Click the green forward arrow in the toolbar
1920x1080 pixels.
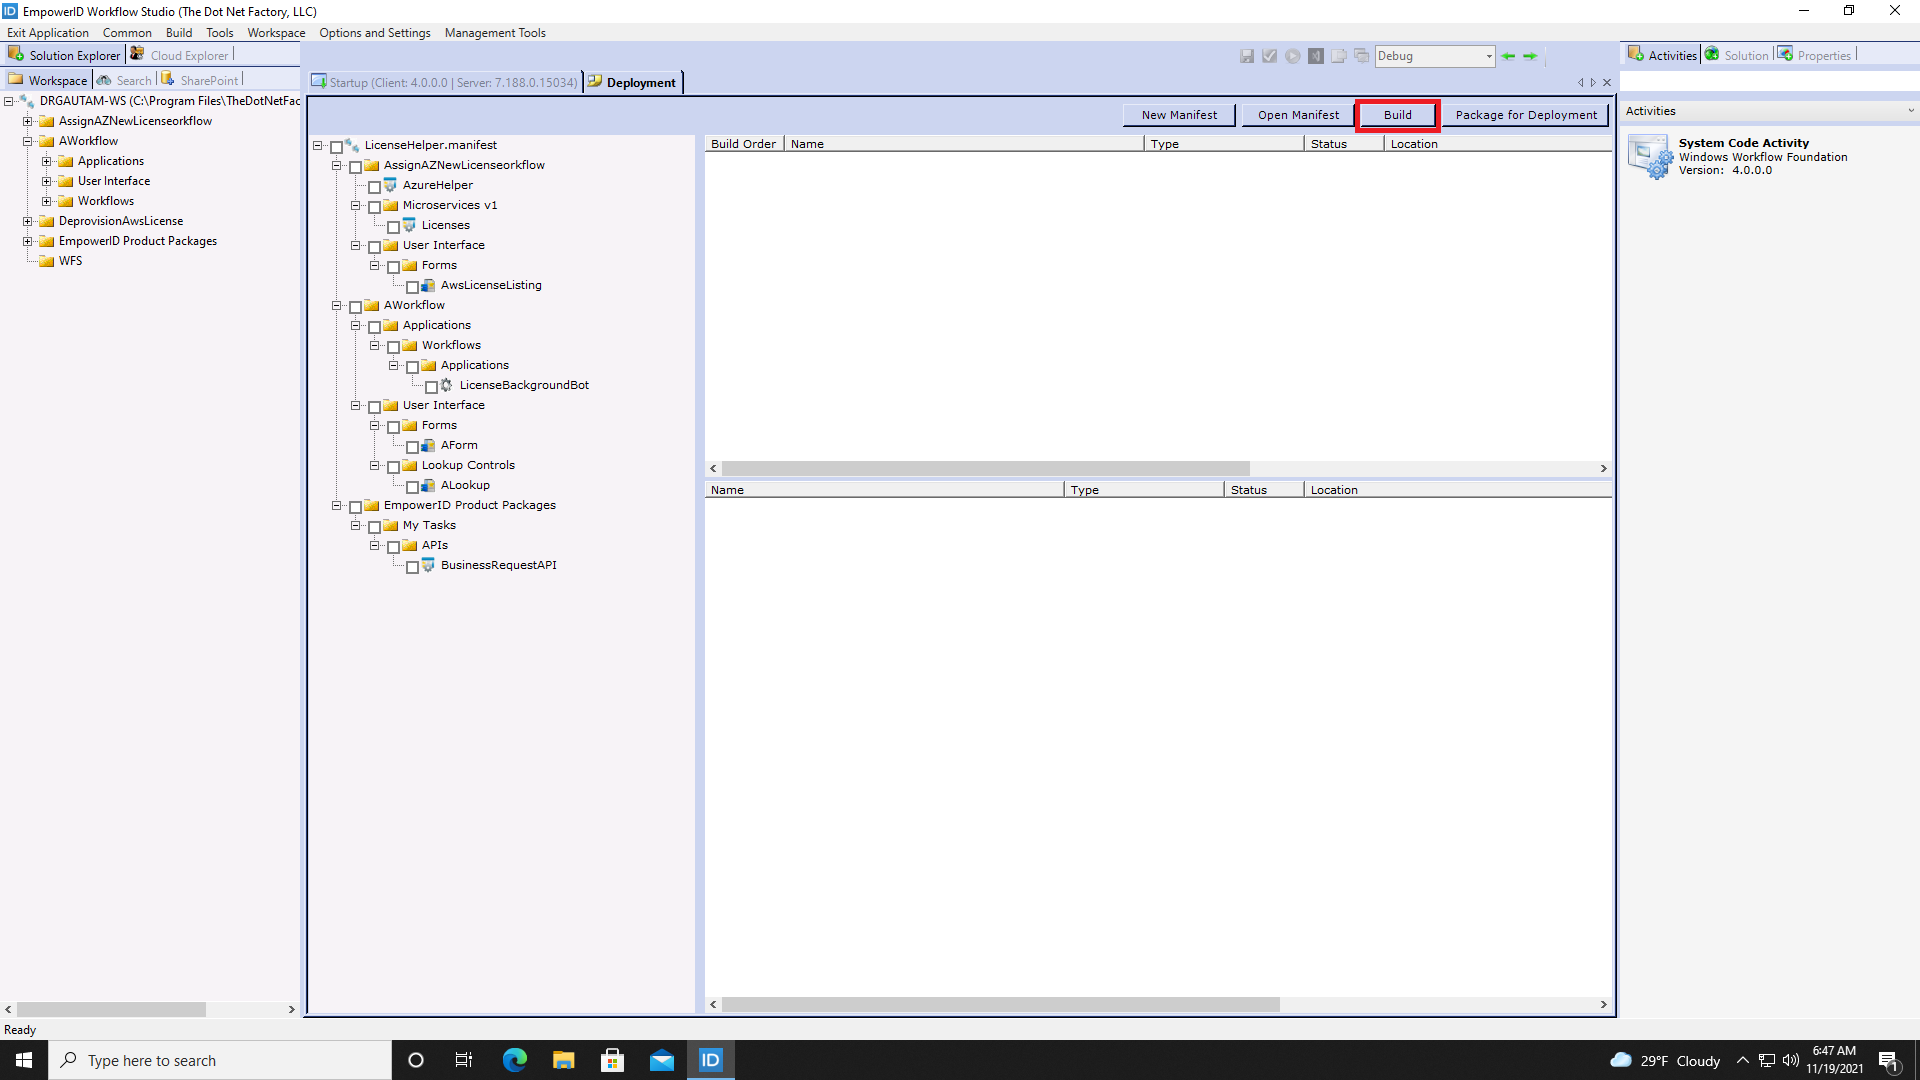(x=1530, y=56)
